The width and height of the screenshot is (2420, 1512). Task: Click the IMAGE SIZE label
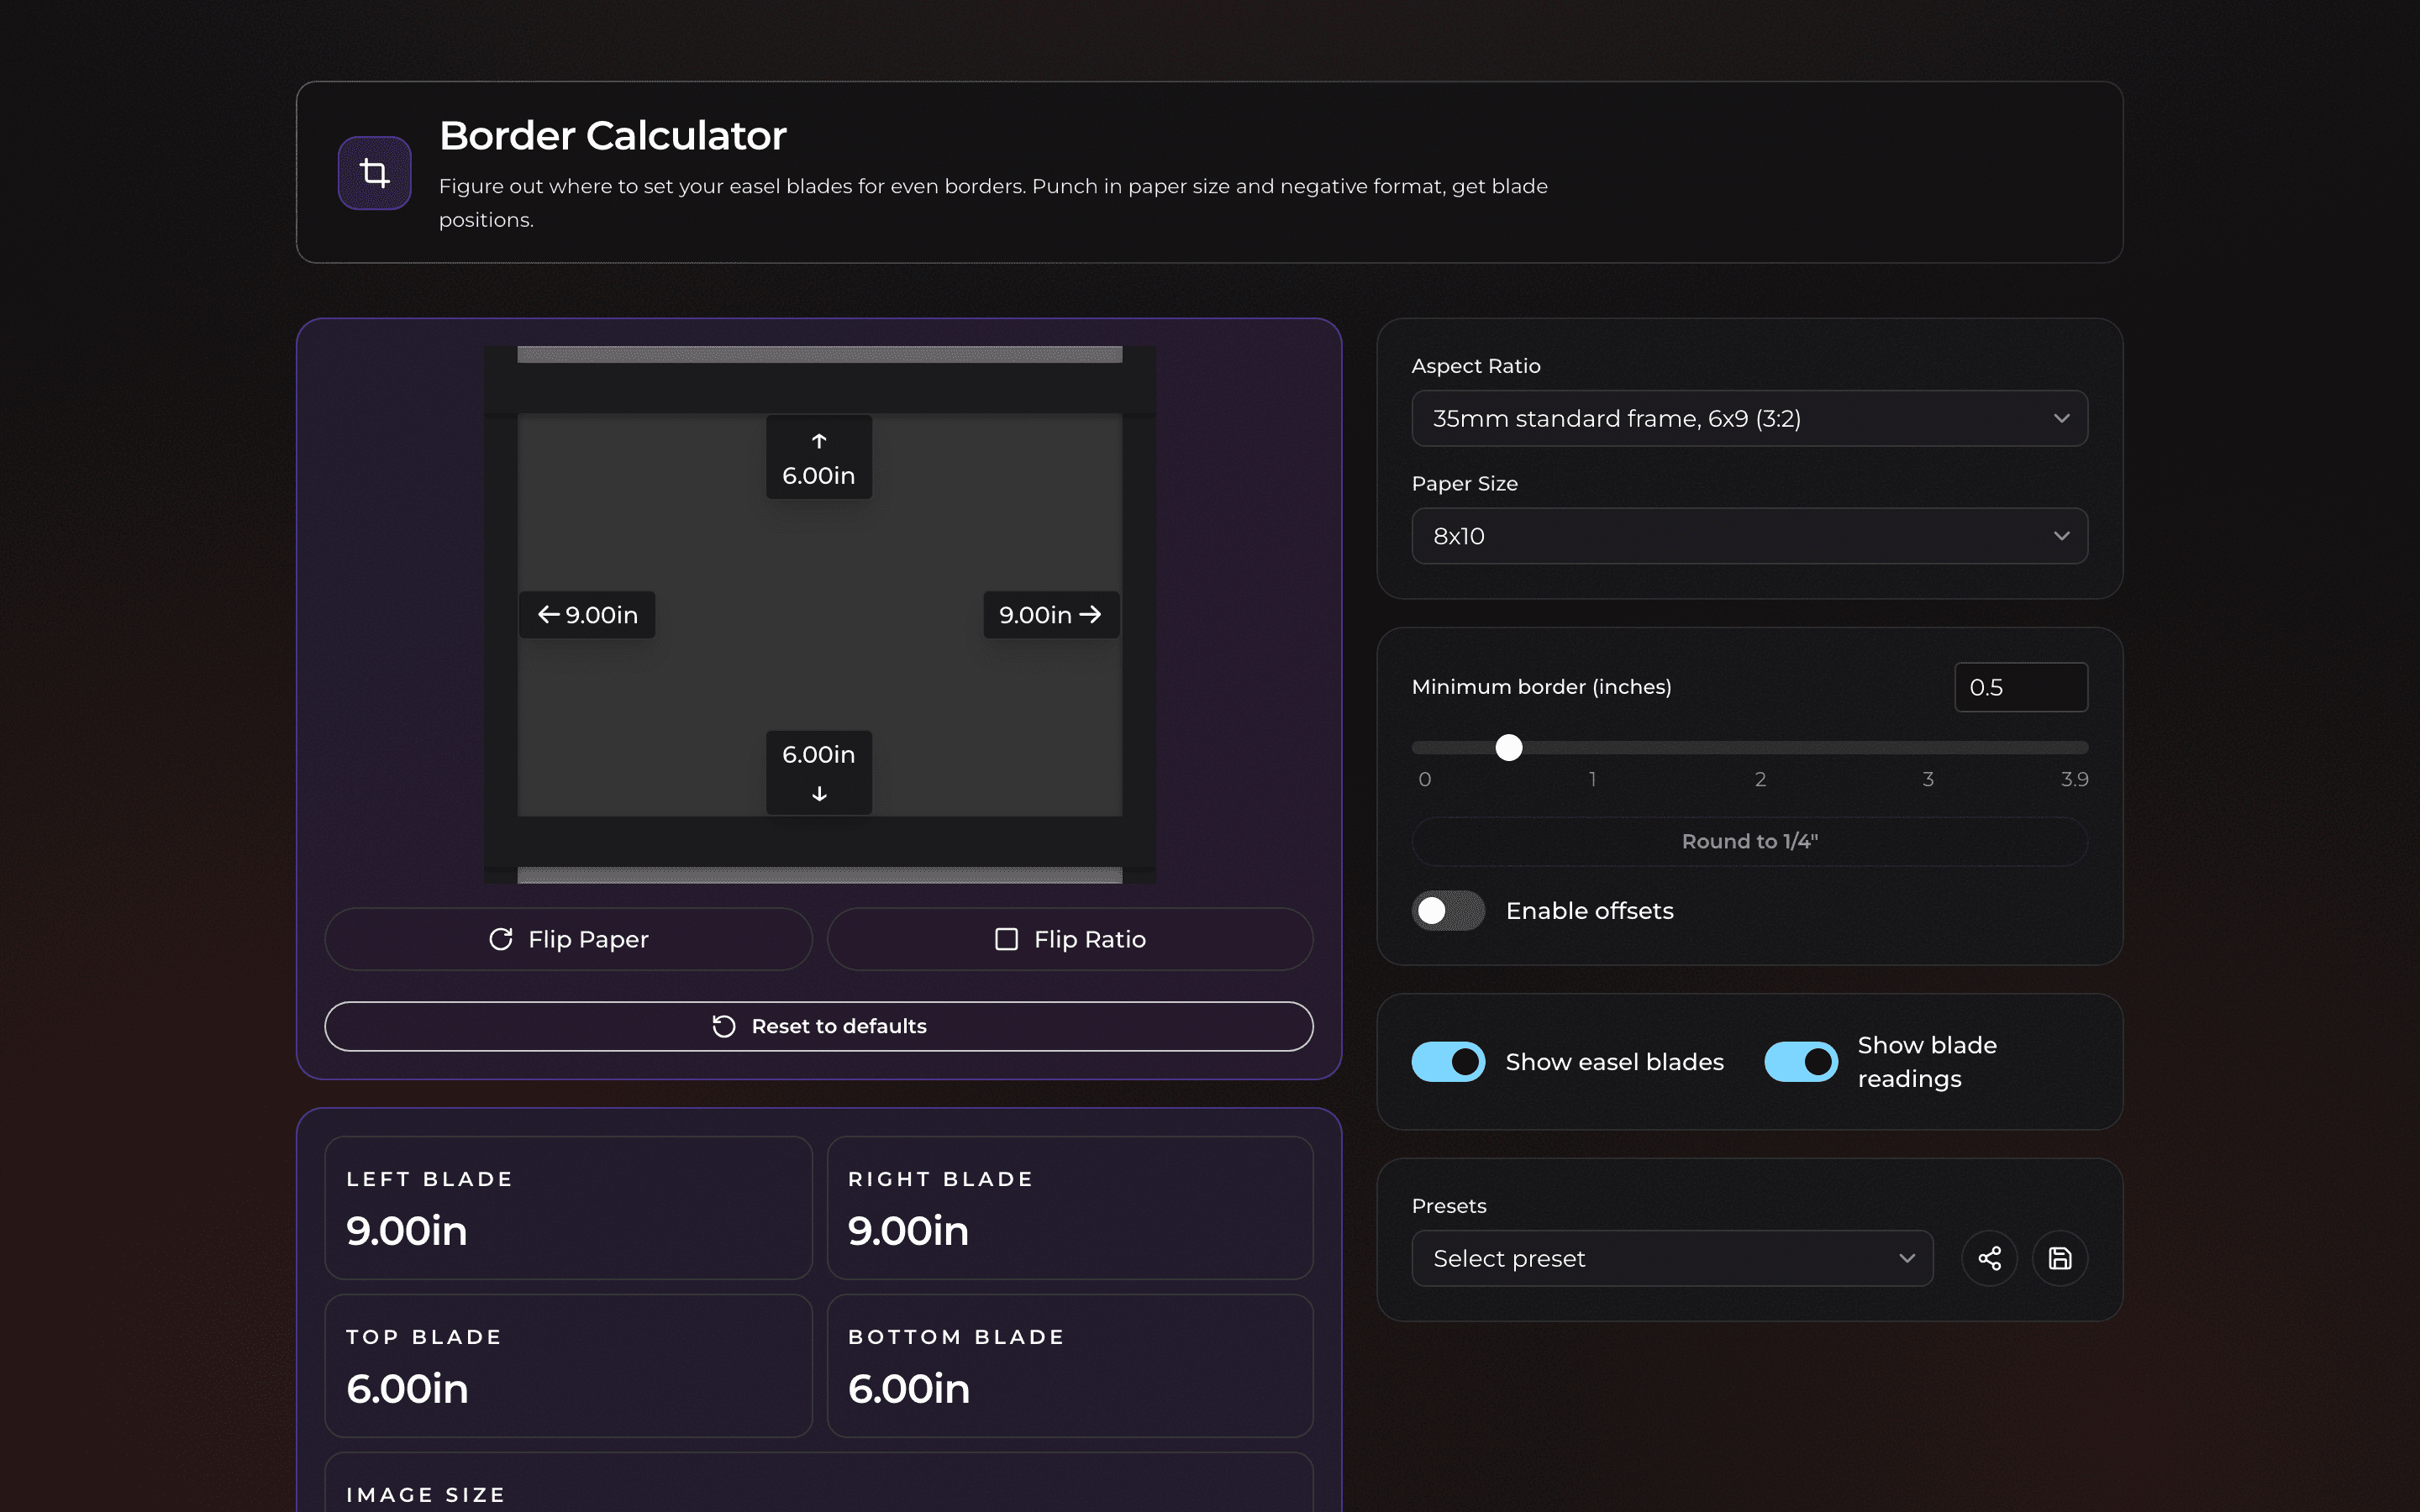pos(426,1494)
